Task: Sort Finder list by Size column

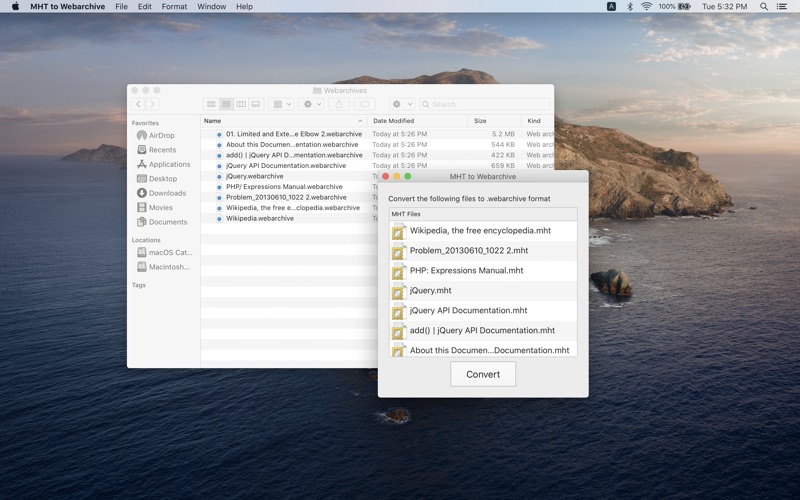Action: 494,121
